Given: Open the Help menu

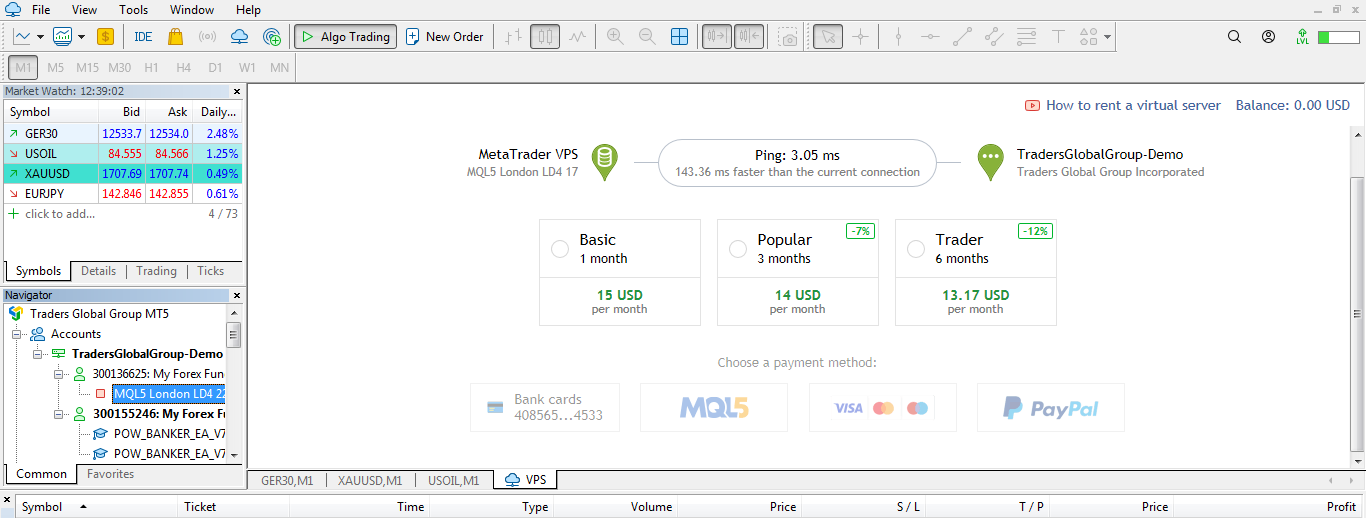Looking at the screenshot, I should 248,10.
